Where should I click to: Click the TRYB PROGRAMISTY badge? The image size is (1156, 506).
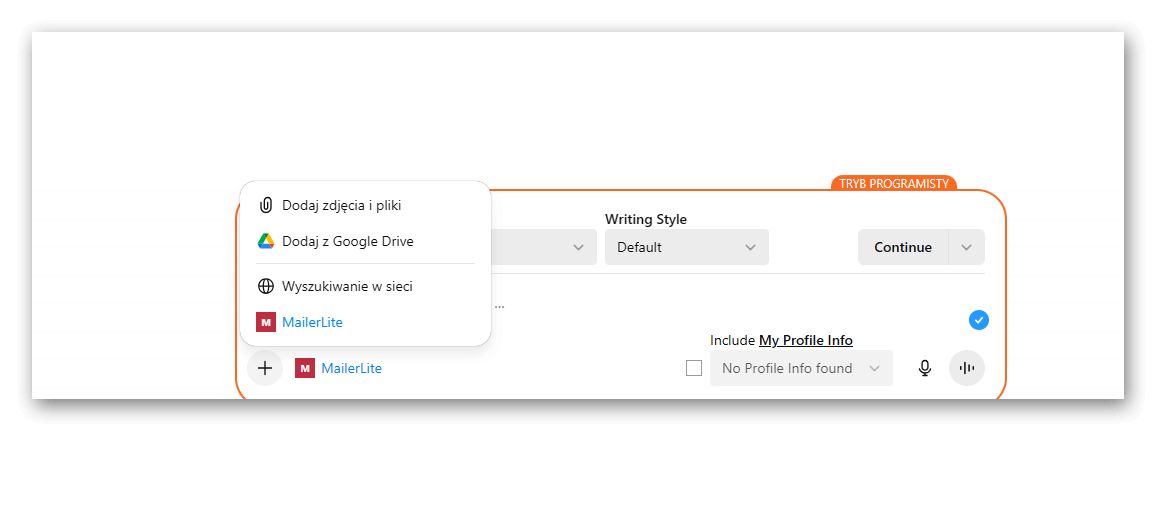coord(893,184)
